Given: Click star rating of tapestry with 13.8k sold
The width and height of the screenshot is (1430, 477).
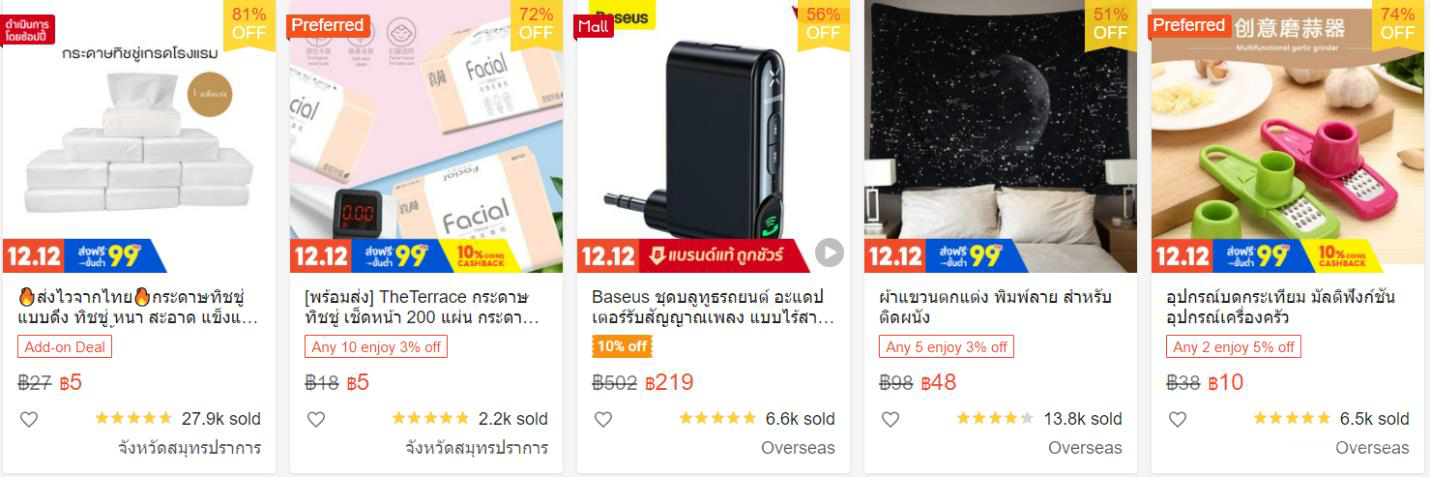Looking at the screenshot, I should tap(995, 419).
